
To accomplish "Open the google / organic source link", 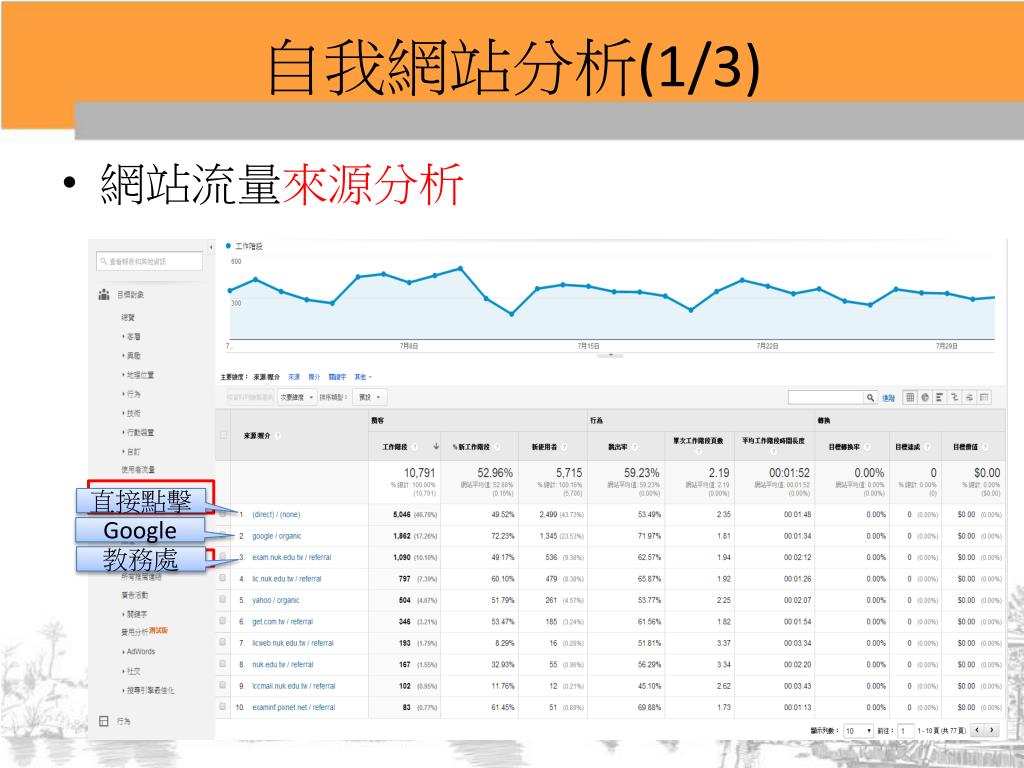I will pos(277,536).
